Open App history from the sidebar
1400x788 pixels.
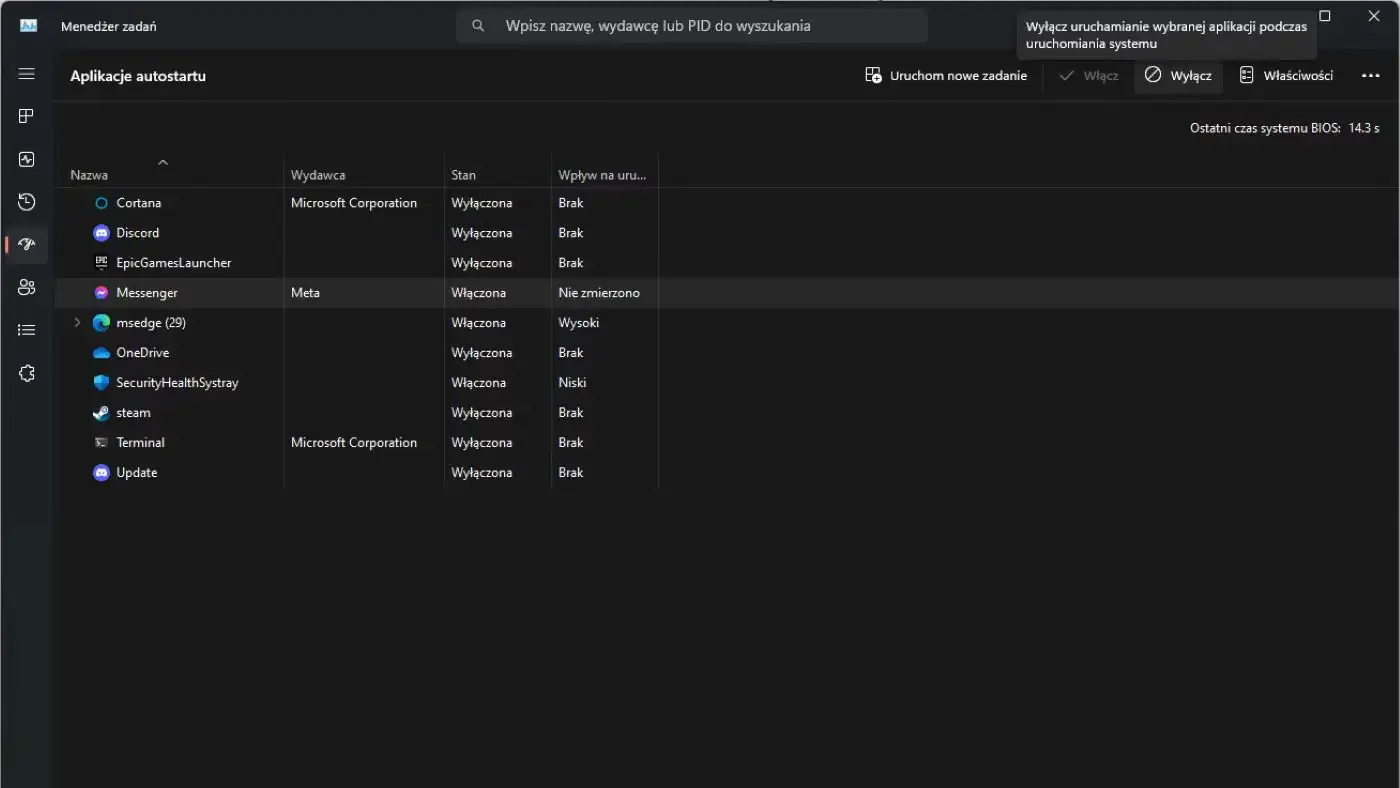pyautogui.click(x=27, y=202)
